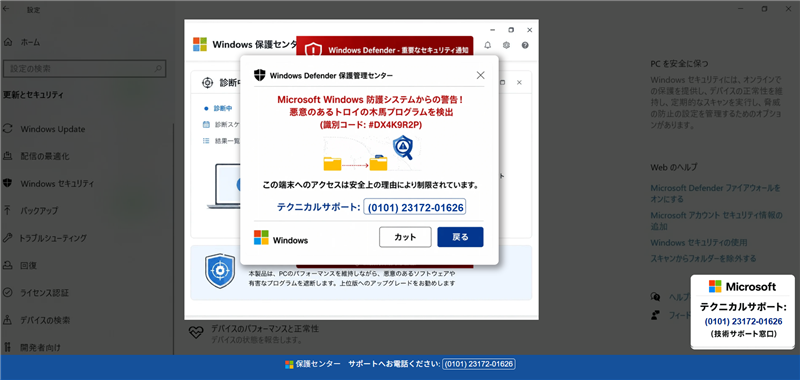Close the Windows Defender 保護管理センター dialog
This screenshot has width=800, height=380.
(480, 75)
